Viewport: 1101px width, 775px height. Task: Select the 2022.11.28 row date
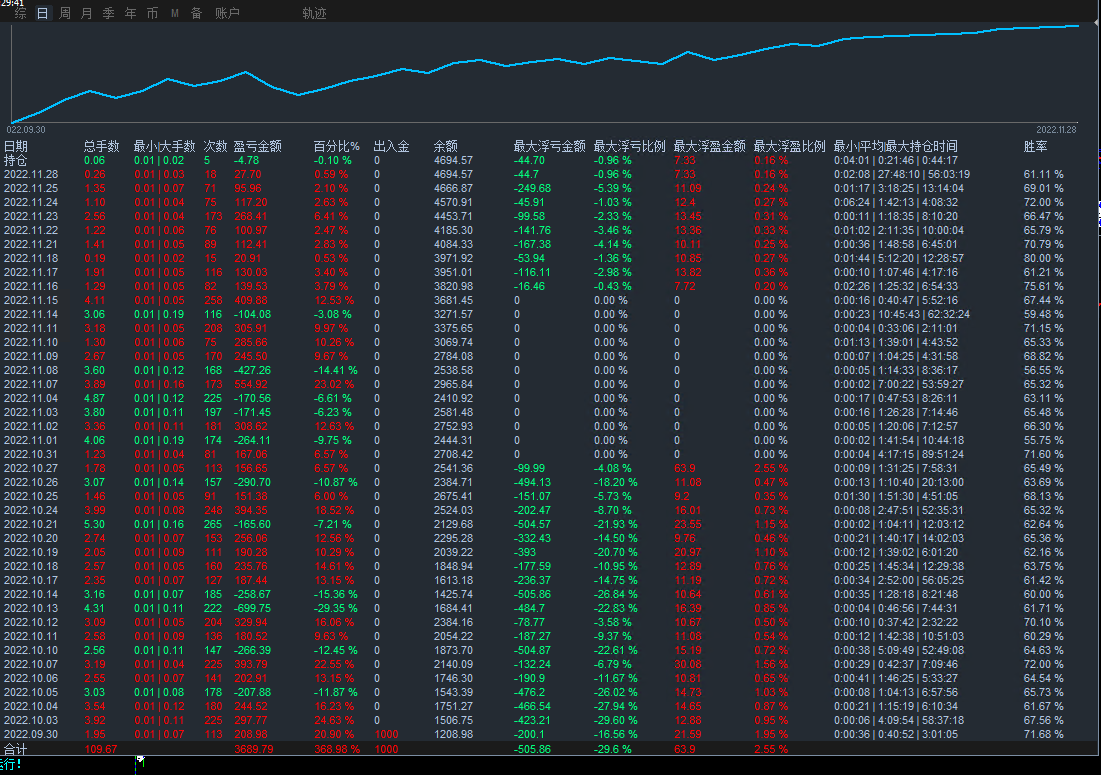(x=31, y=174)
